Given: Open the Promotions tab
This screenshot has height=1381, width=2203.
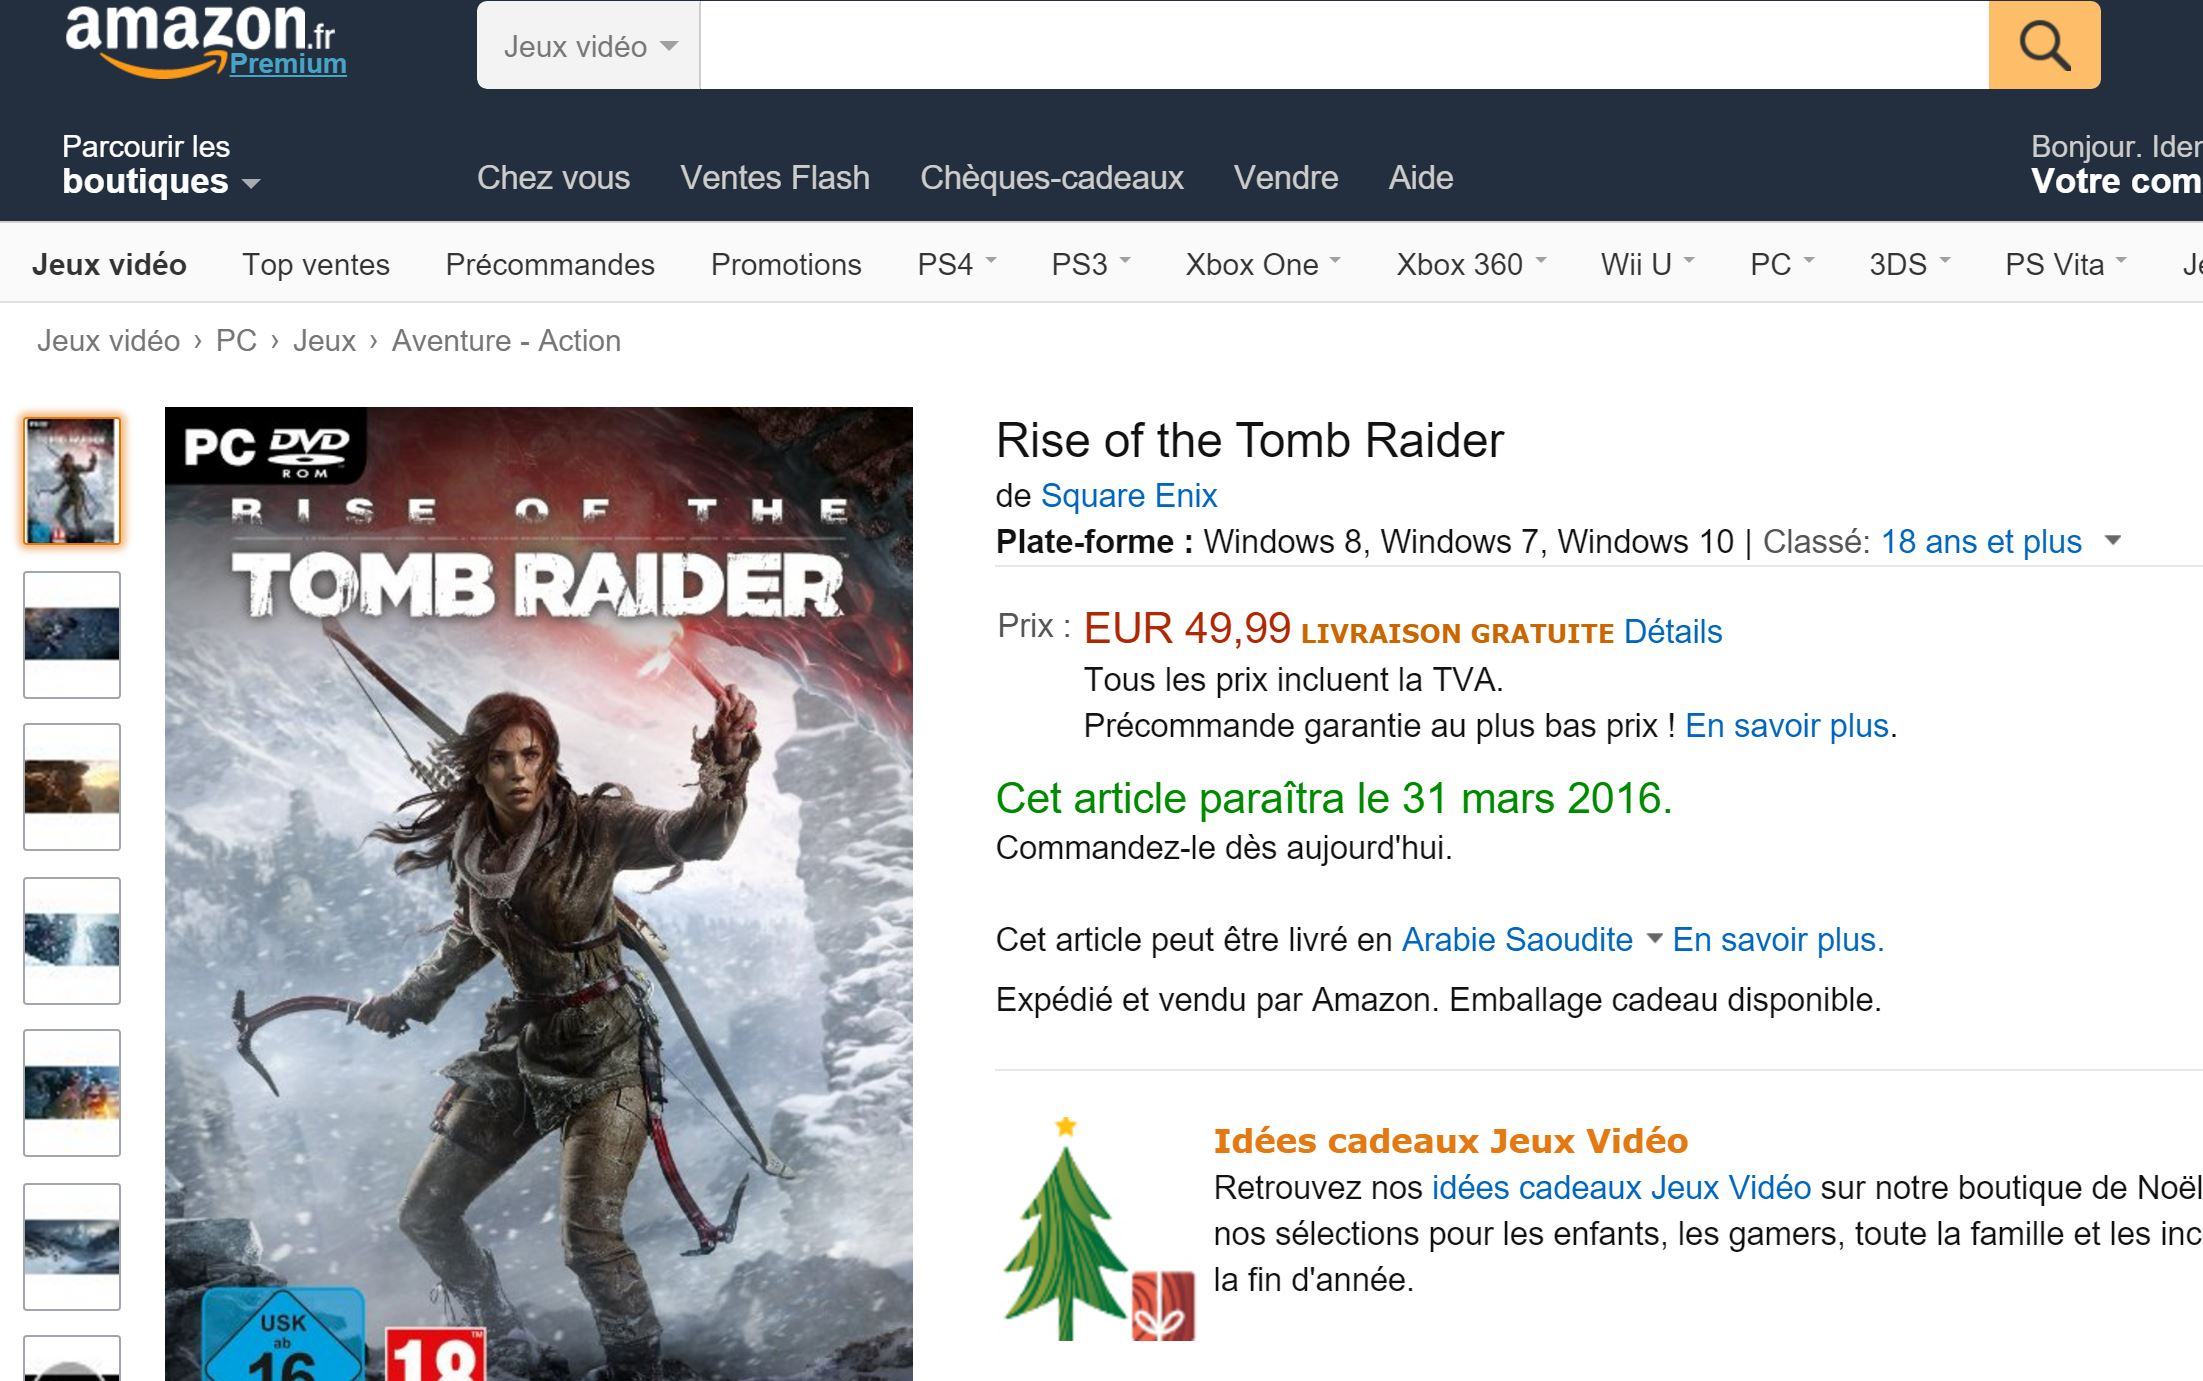Looking at the screenshot, I should point(786,265).
